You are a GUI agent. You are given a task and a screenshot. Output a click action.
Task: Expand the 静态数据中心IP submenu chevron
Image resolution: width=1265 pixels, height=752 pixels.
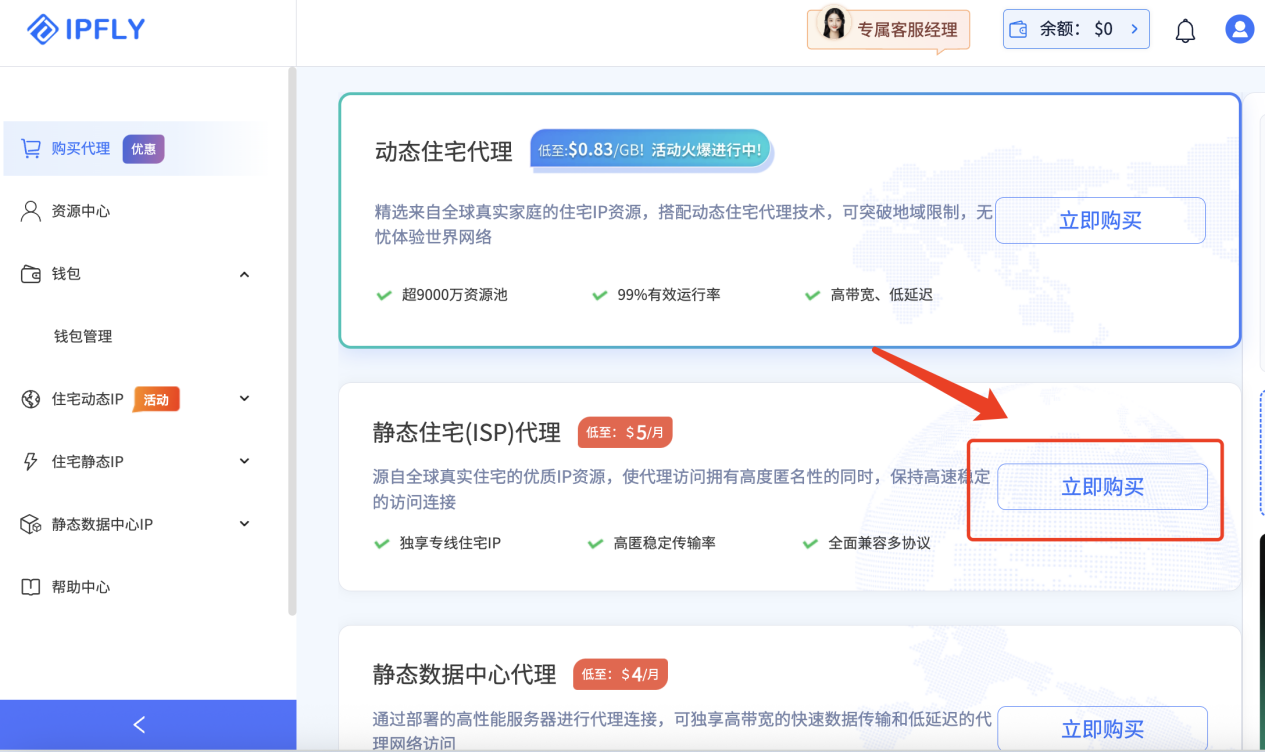point(244,524)
